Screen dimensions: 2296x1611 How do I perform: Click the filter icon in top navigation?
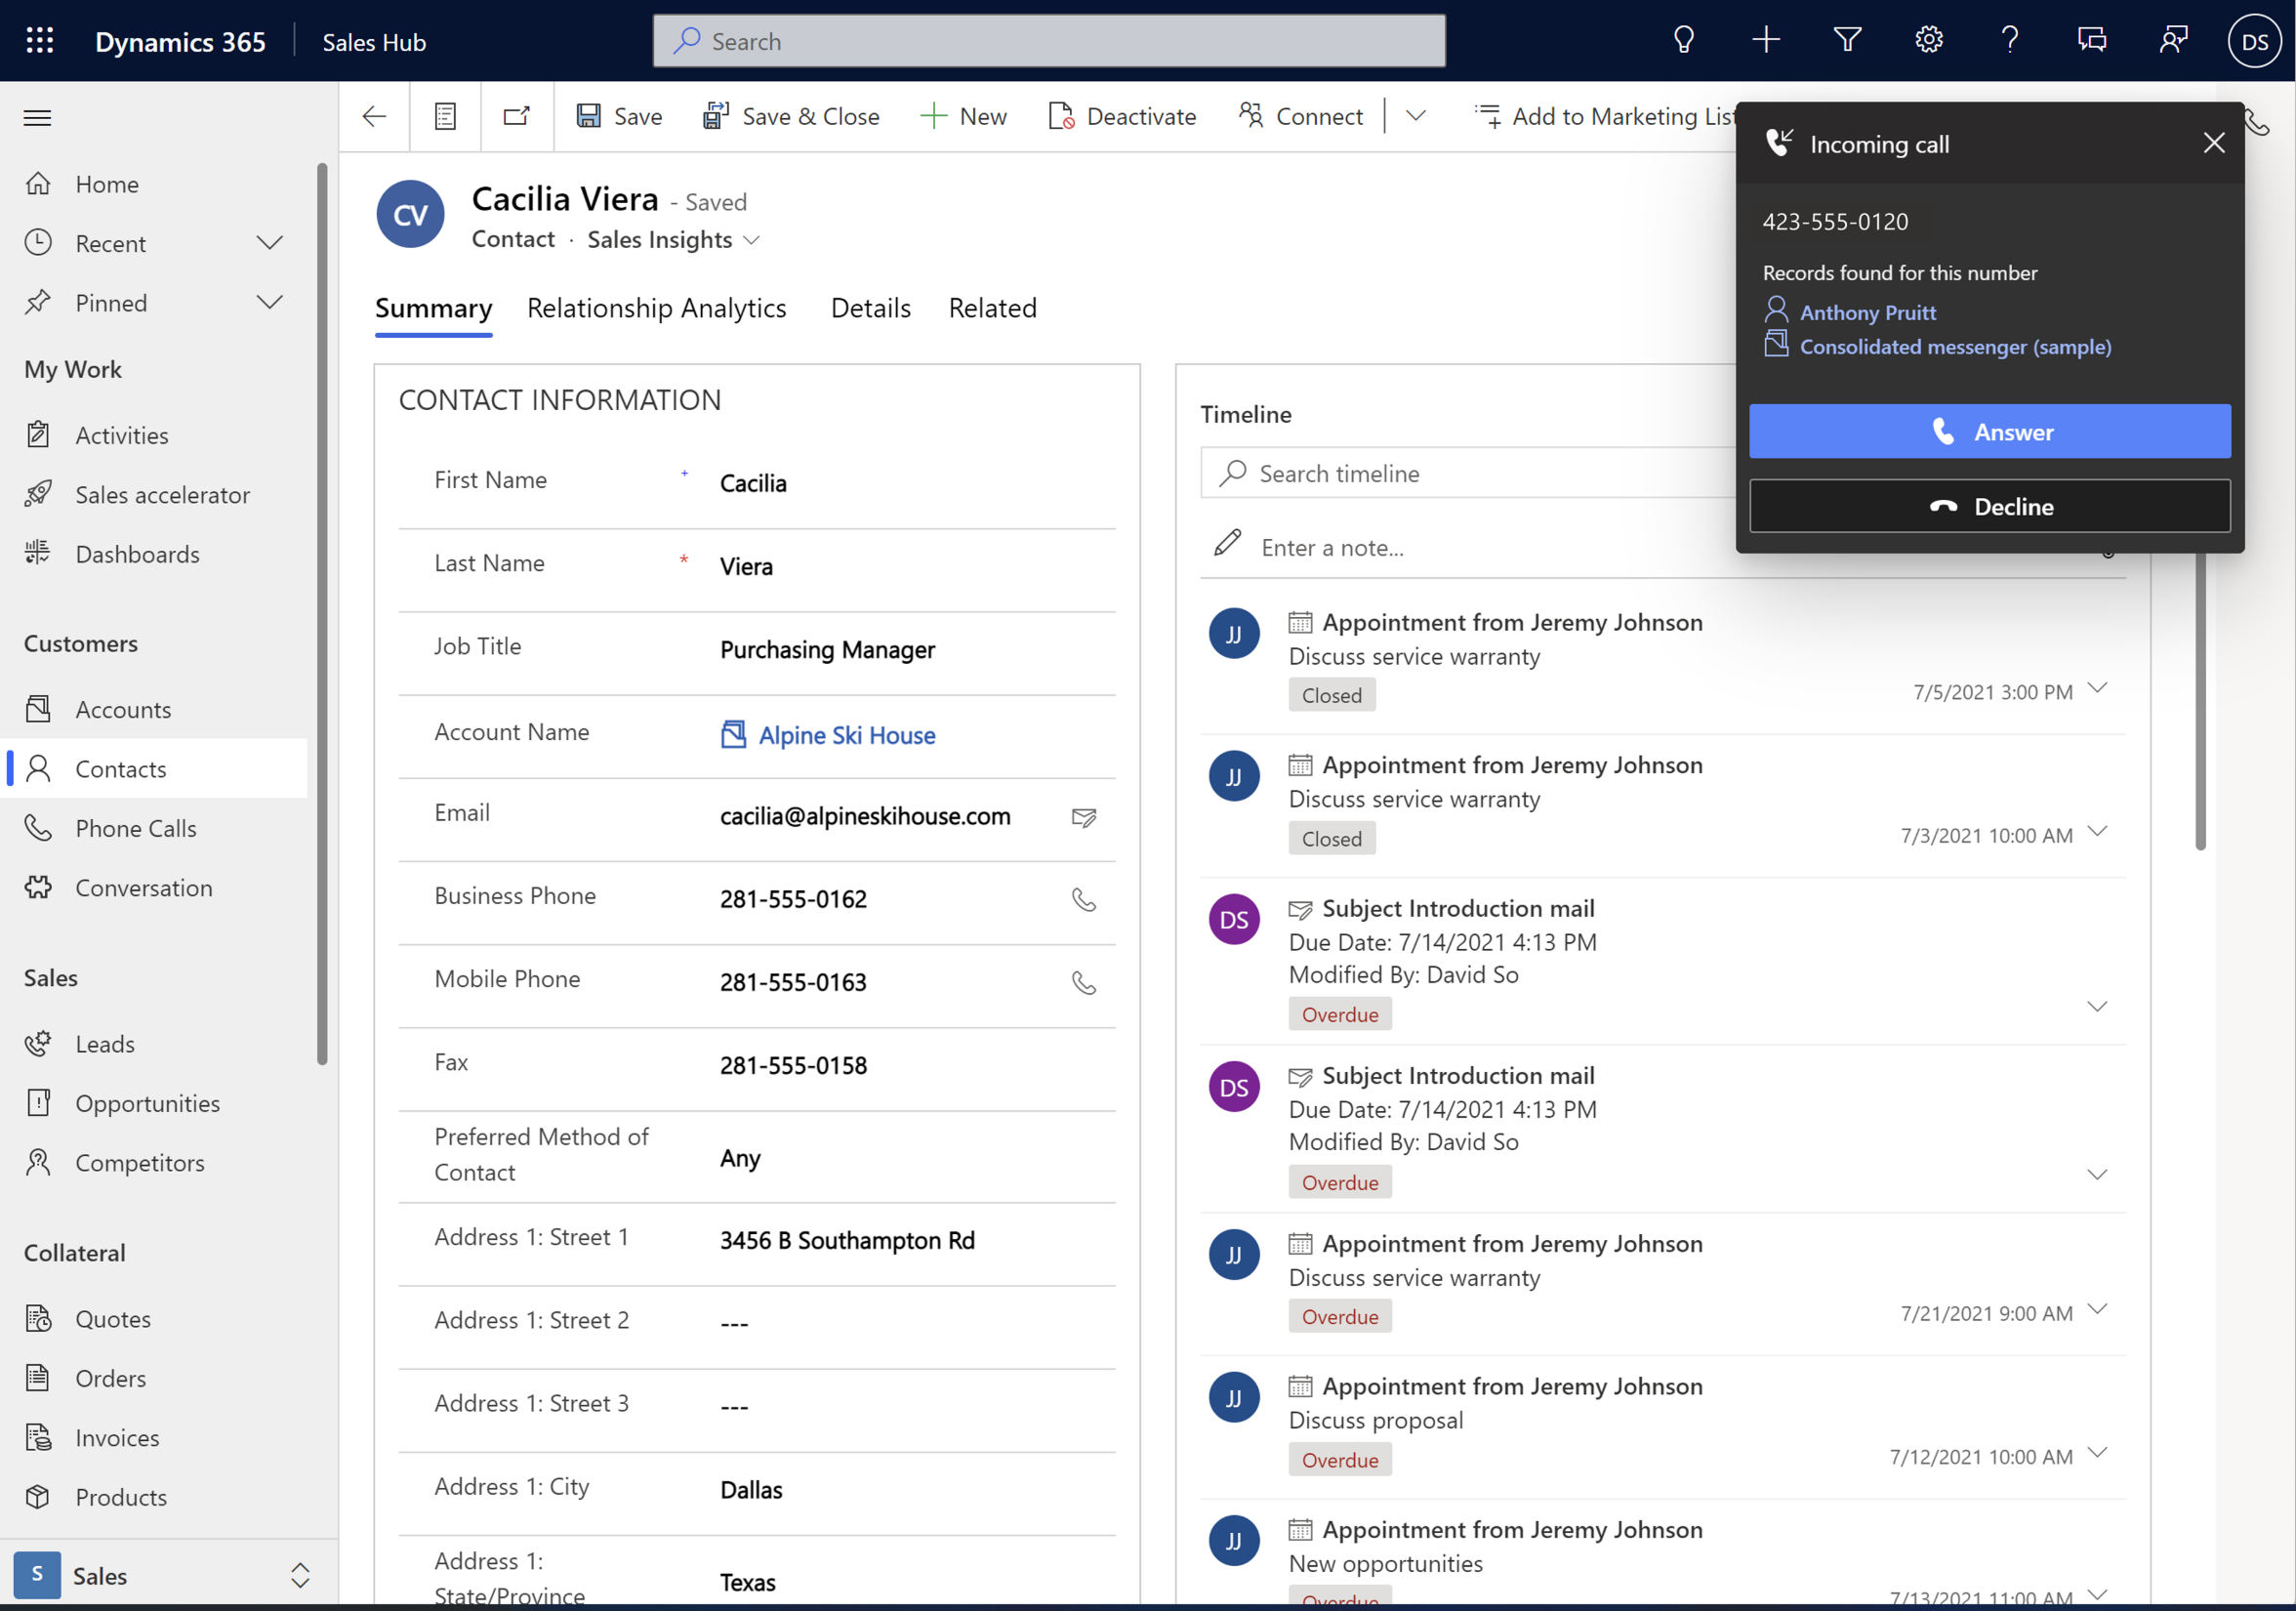point(1848,38)
